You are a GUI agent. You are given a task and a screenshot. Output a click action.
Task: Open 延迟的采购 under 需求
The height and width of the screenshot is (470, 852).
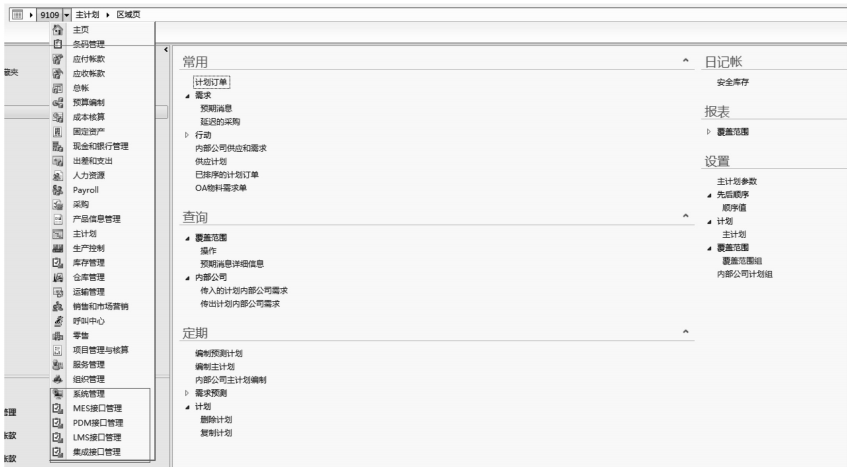(220, 122)
